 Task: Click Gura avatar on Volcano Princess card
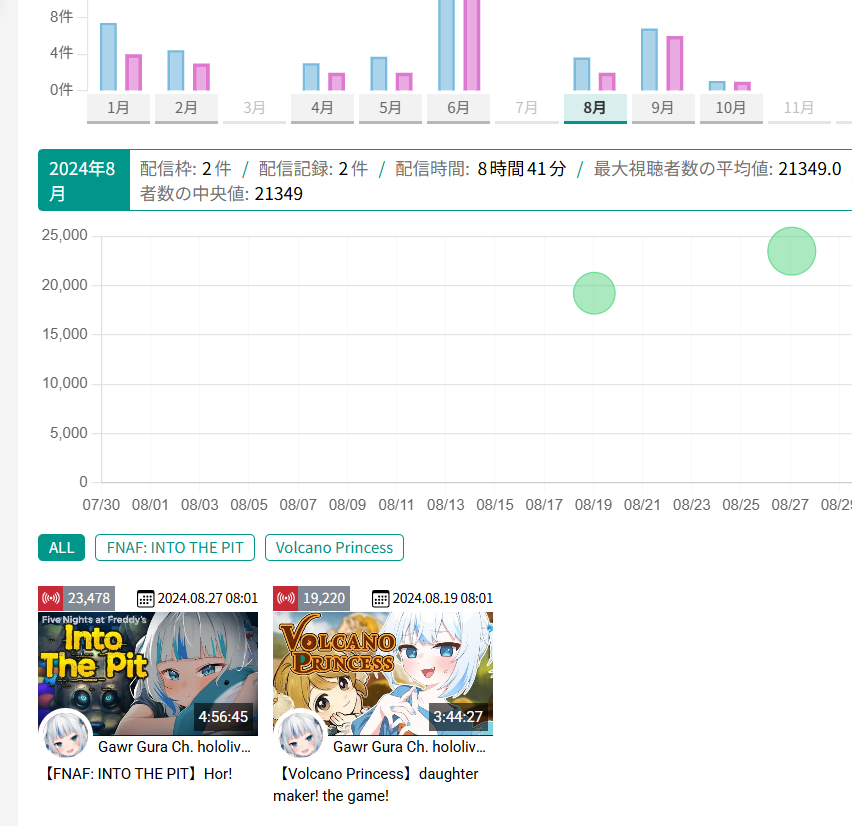pyautogui.click(x=300, y=735)
